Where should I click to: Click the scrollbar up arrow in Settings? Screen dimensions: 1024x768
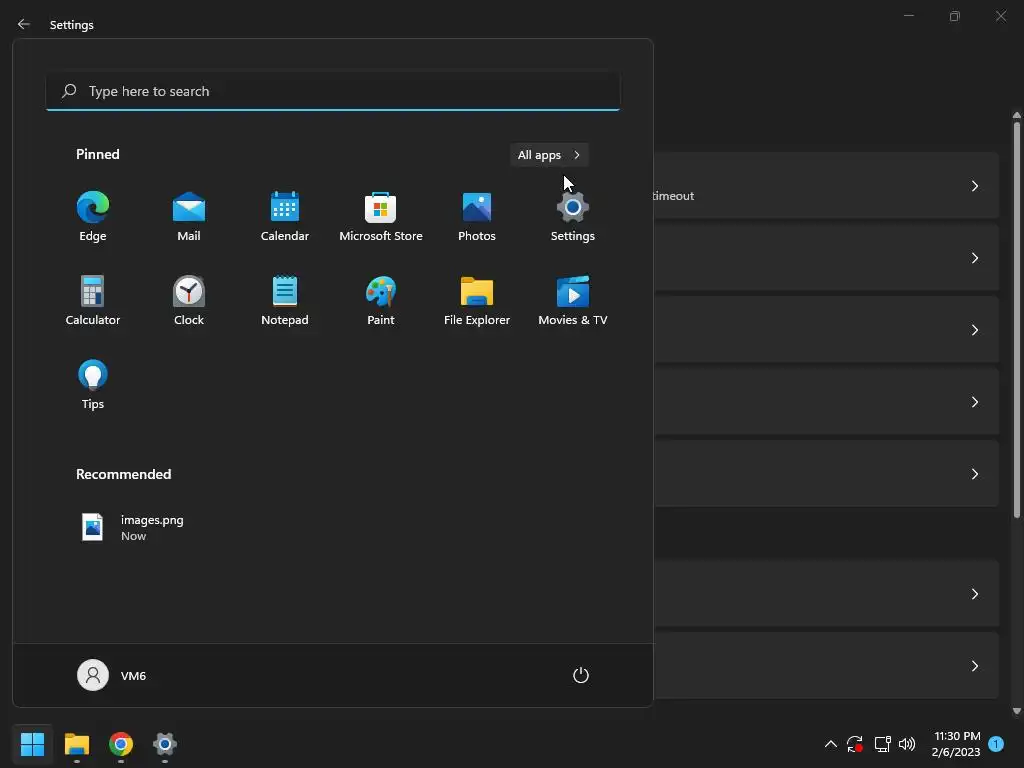coord(1016,116)
